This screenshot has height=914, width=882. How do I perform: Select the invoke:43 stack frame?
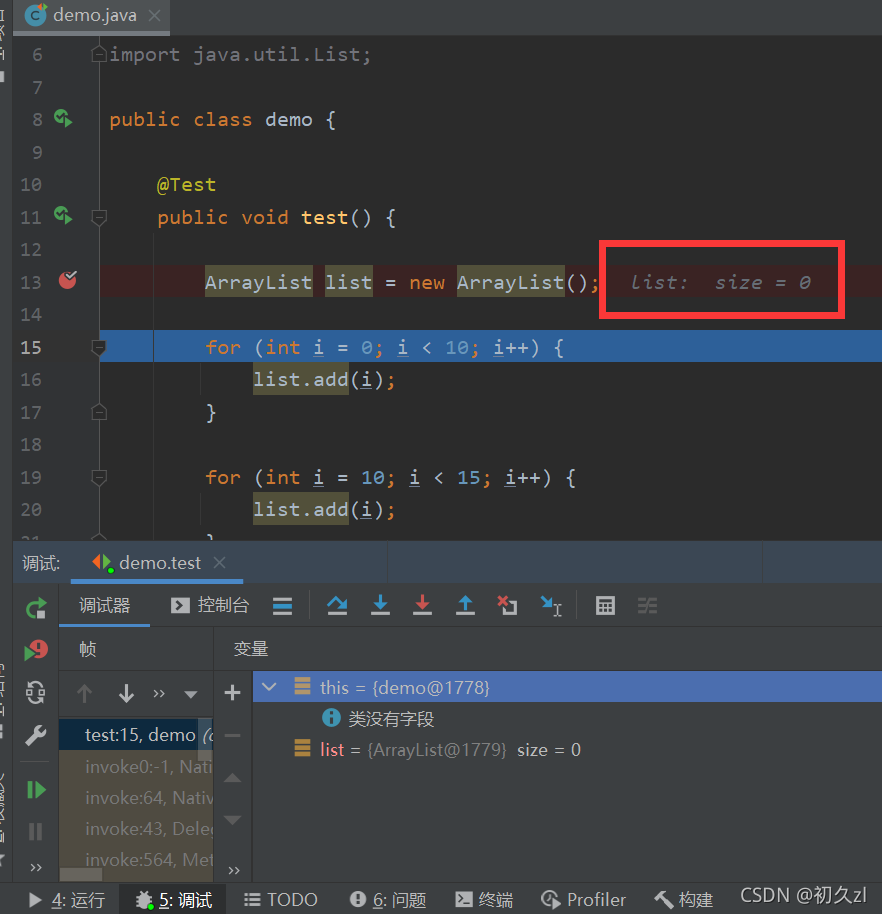136,828
